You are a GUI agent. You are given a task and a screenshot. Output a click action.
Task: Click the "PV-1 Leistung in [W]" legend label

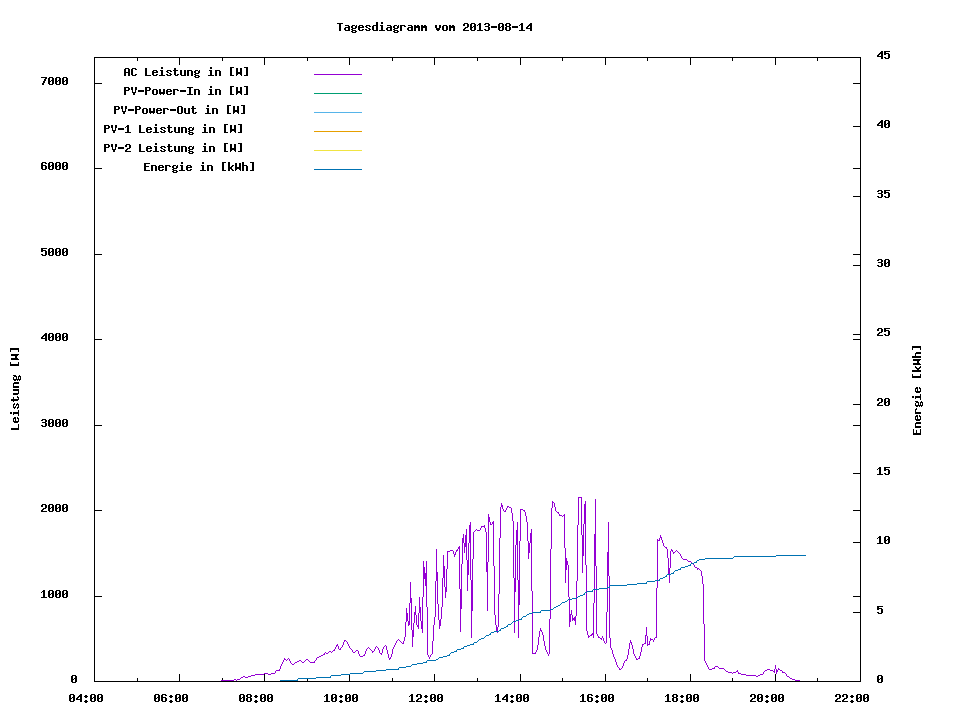coord(173,129)
